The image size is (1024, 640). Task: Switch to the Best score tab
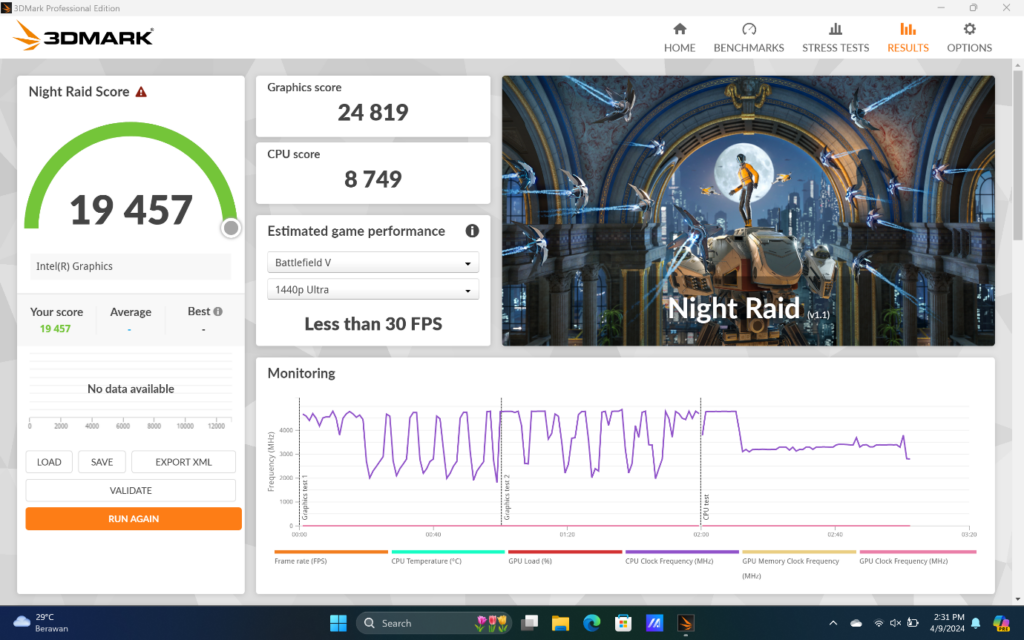click(x=199, y=311)
